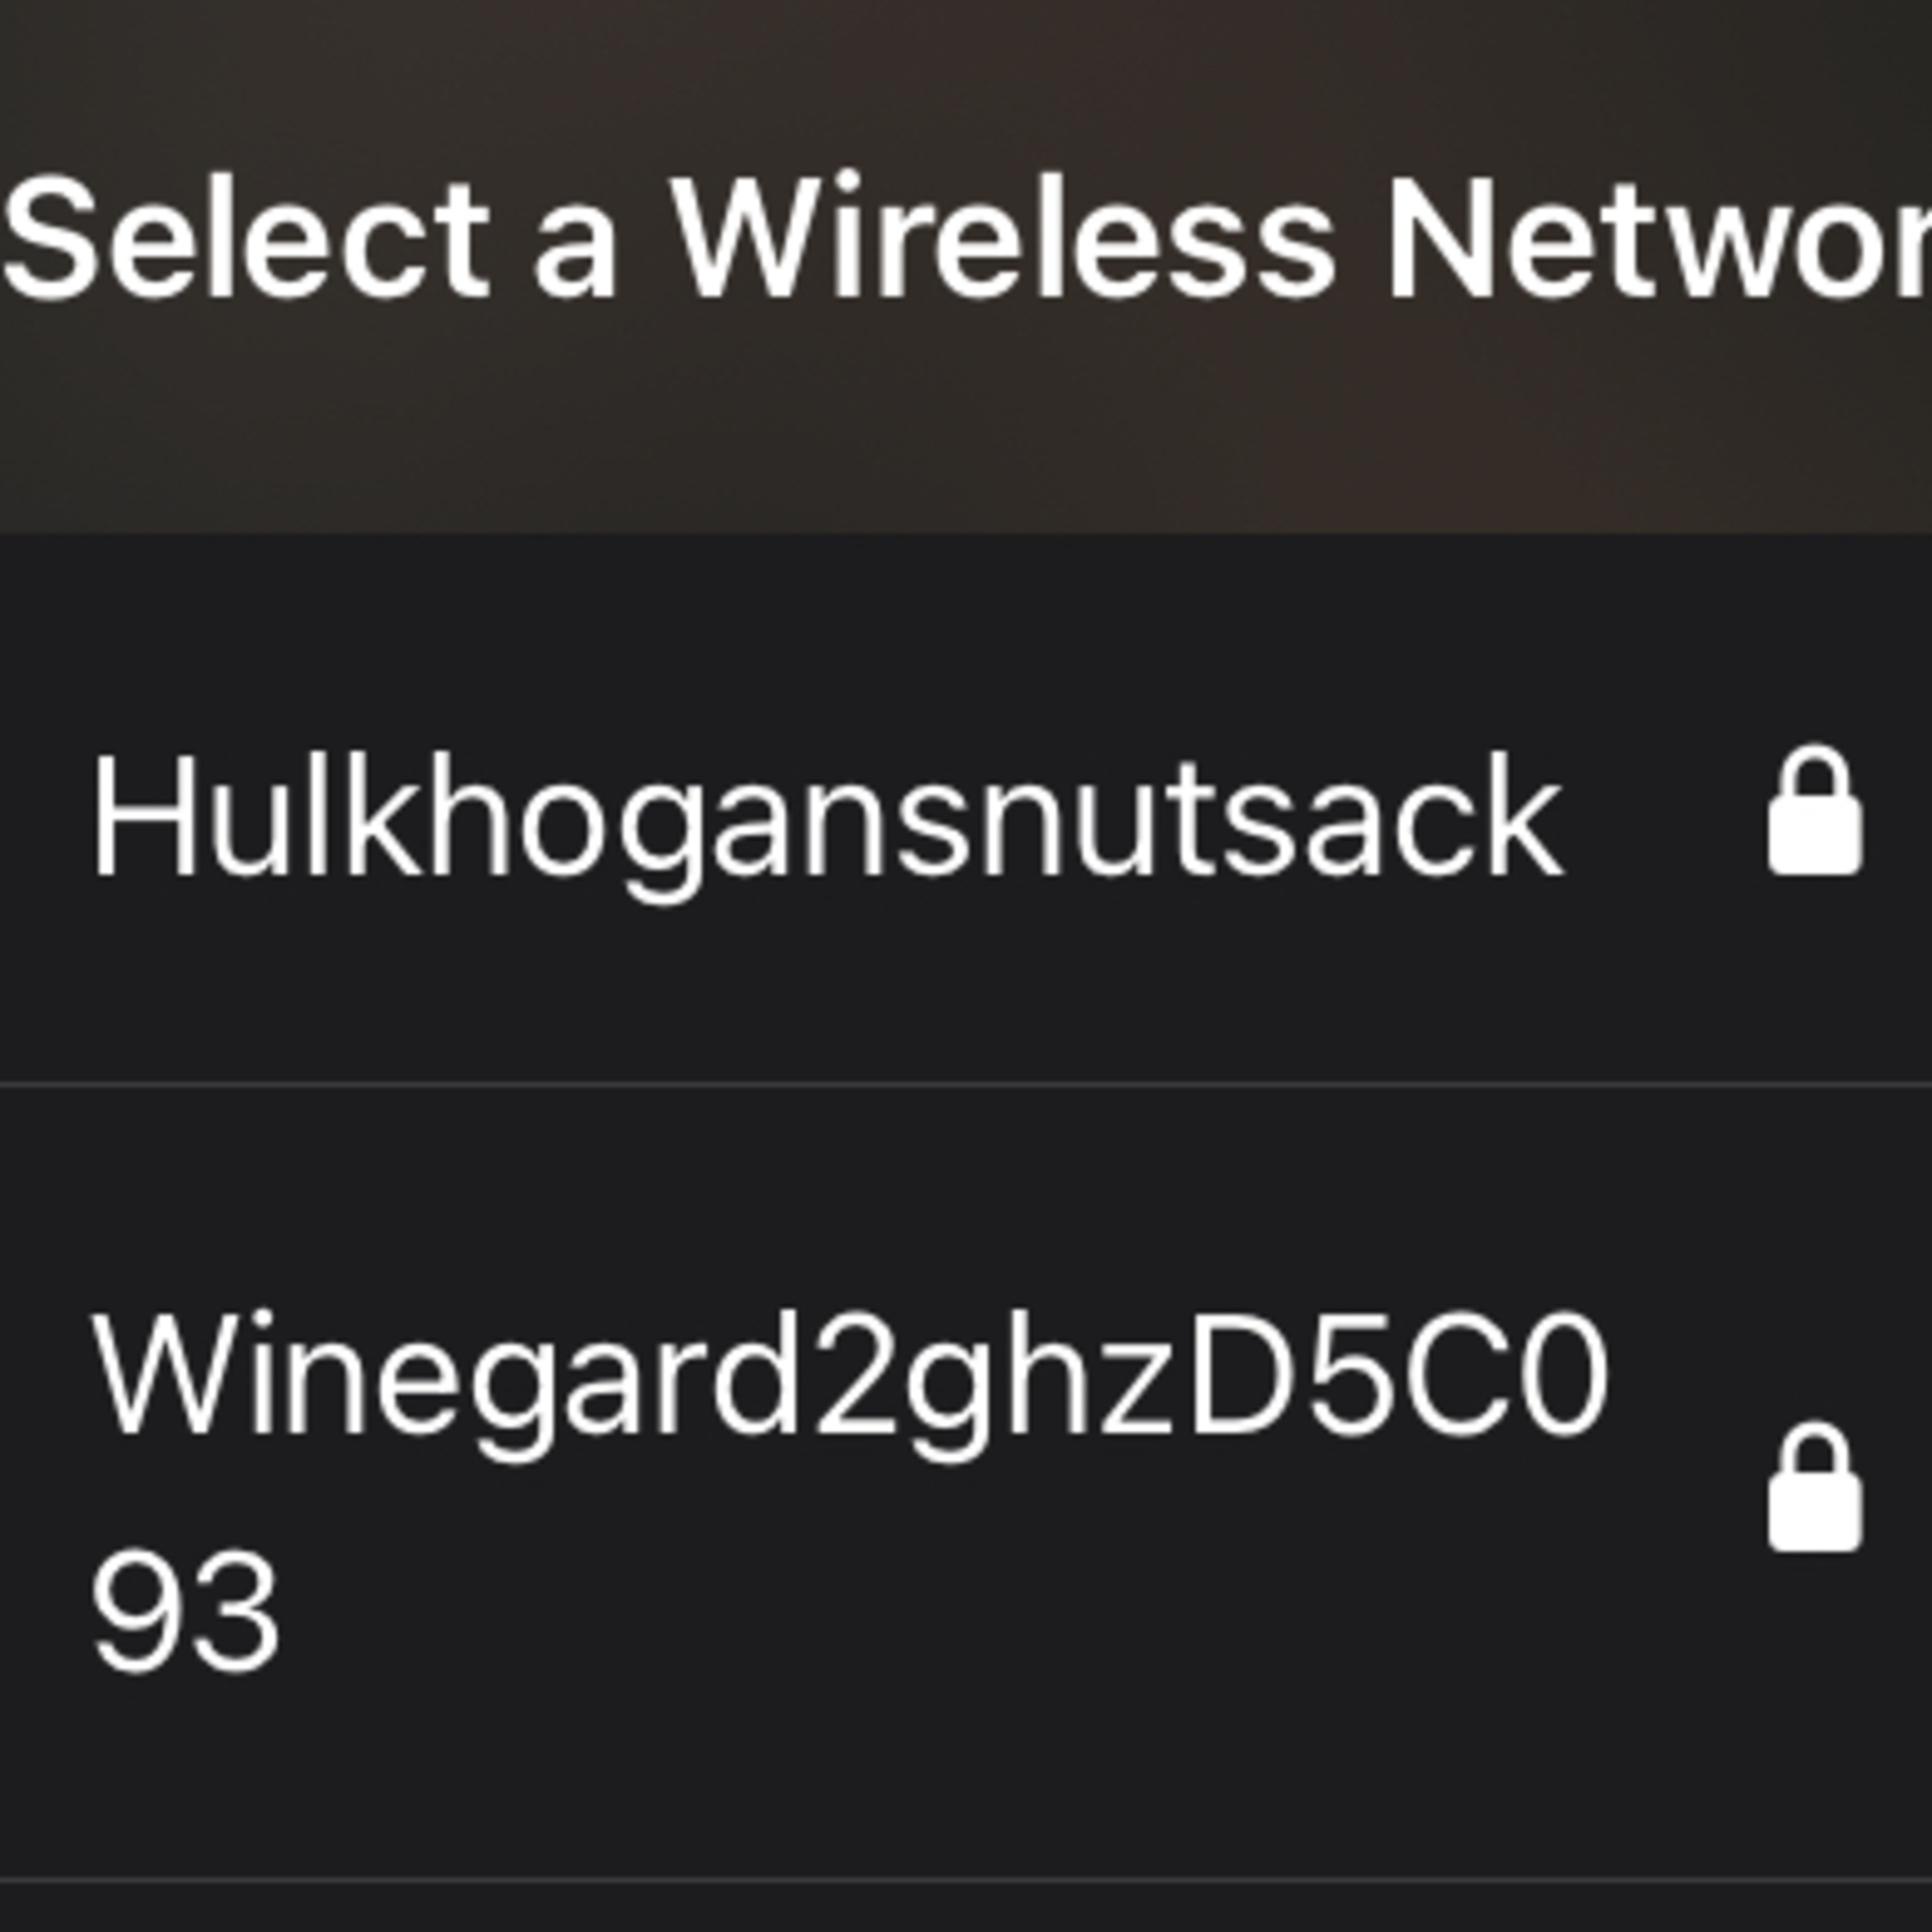This screenshot has height=1932, width=1932.
Task: Click the Hulkhogansnutsack network name text
Action: click(826, 828)
